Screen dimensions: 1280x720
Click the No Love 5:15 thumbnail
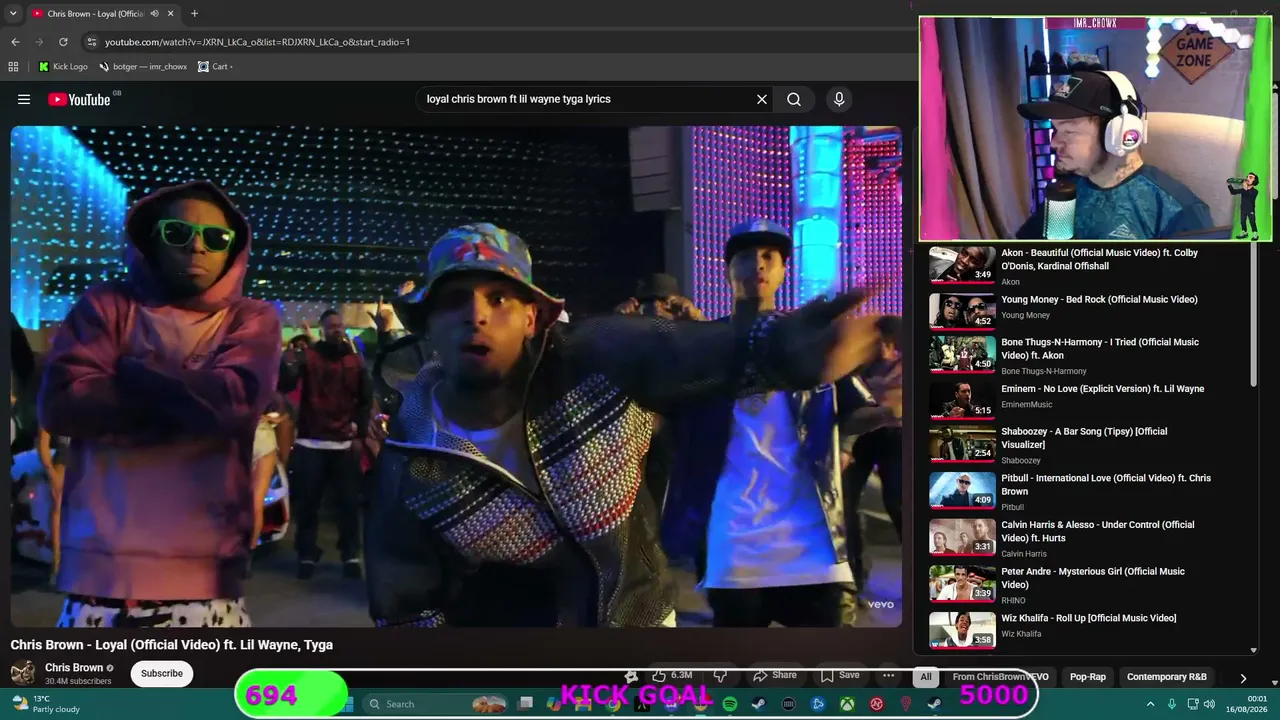[962, 401]
